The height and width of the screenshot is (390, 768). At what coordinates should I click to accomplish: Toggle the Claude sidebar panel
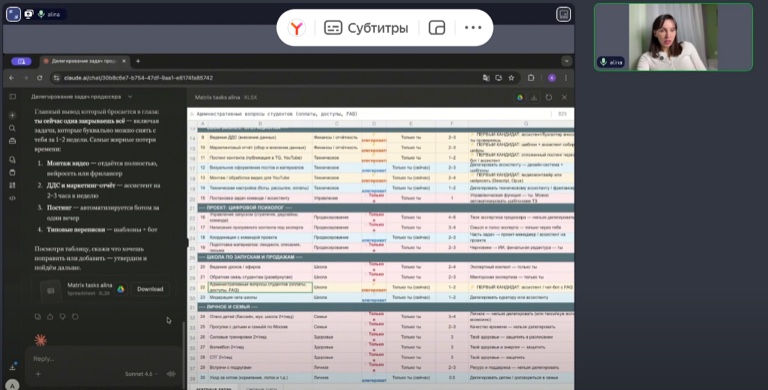[x=12, y=97]
